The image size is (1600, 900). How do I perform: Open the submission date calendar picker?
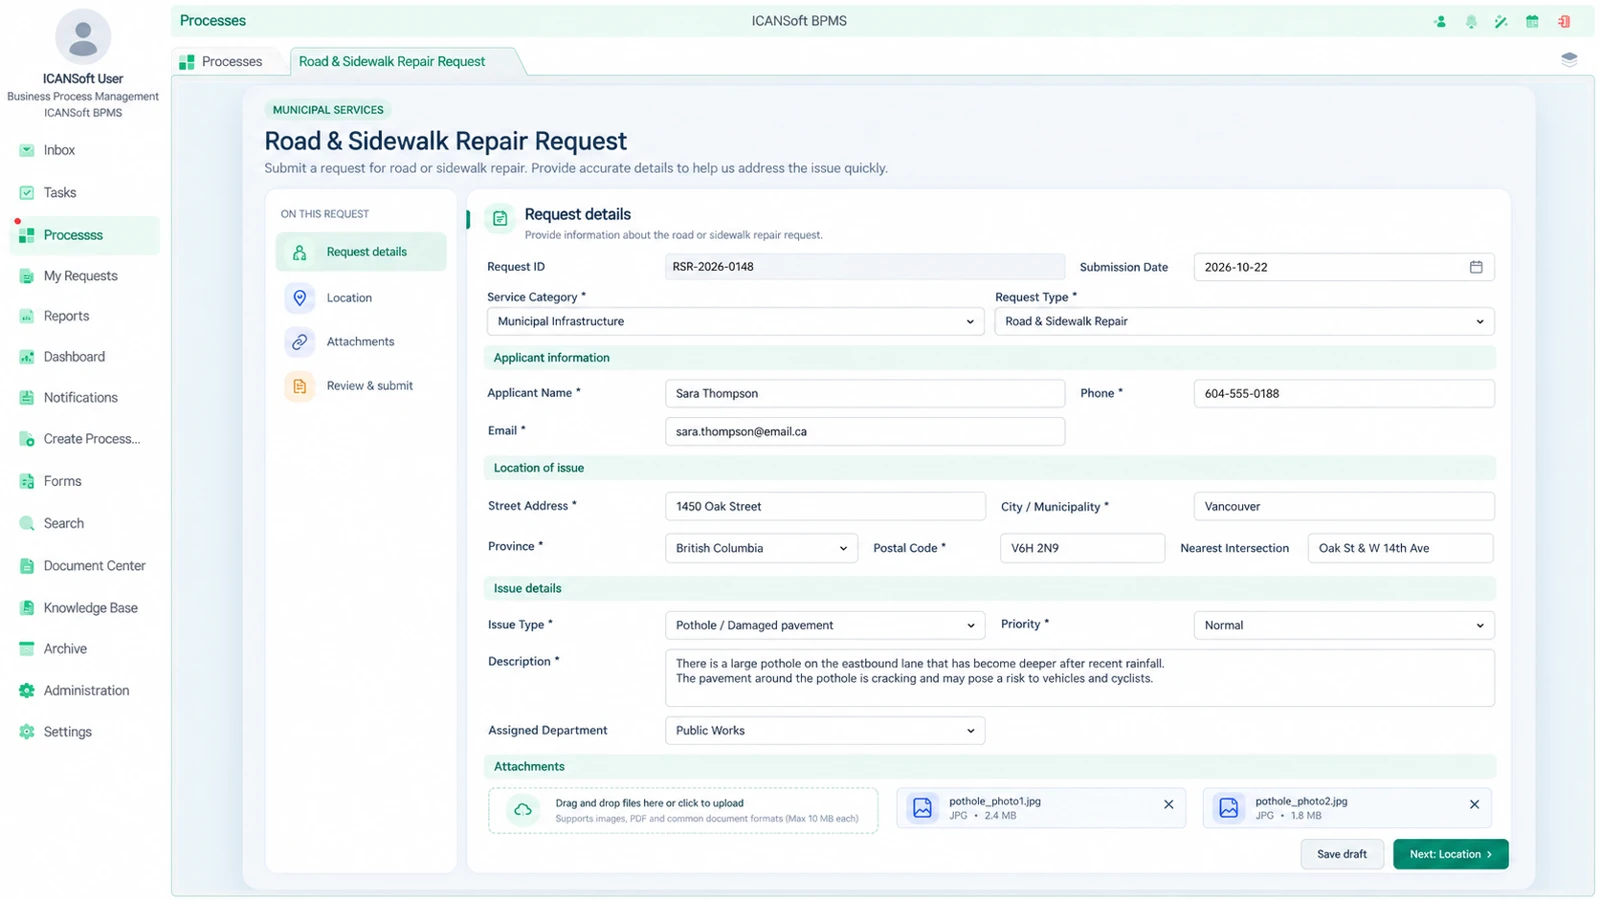point(1476,267)
